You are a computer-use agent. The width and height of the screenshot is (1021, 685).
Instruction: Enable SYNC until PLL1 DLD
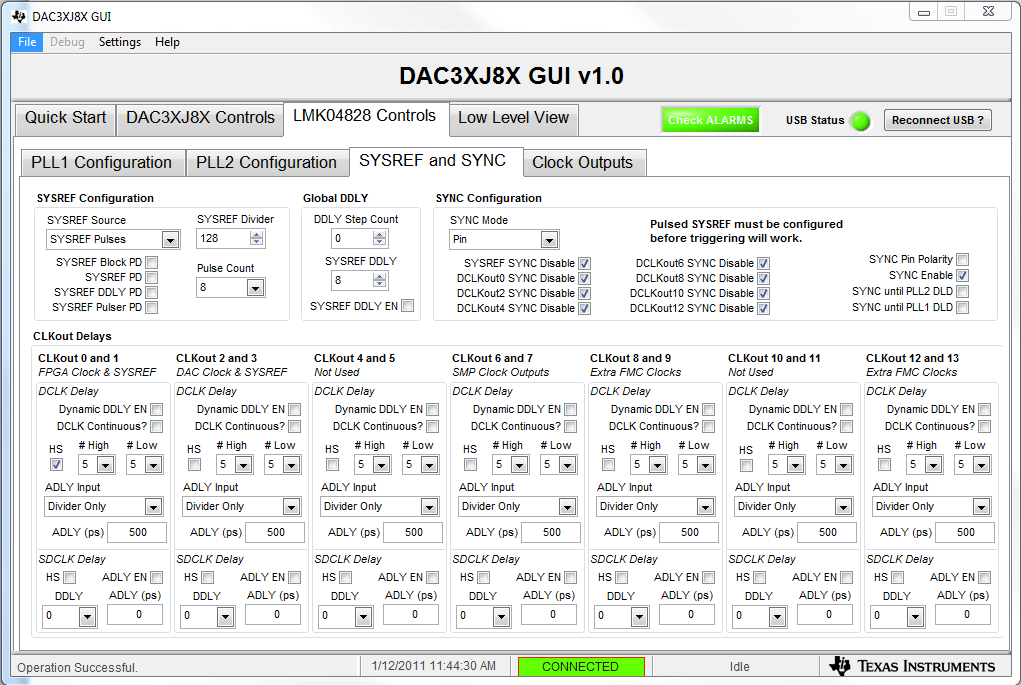click(962, 307)
